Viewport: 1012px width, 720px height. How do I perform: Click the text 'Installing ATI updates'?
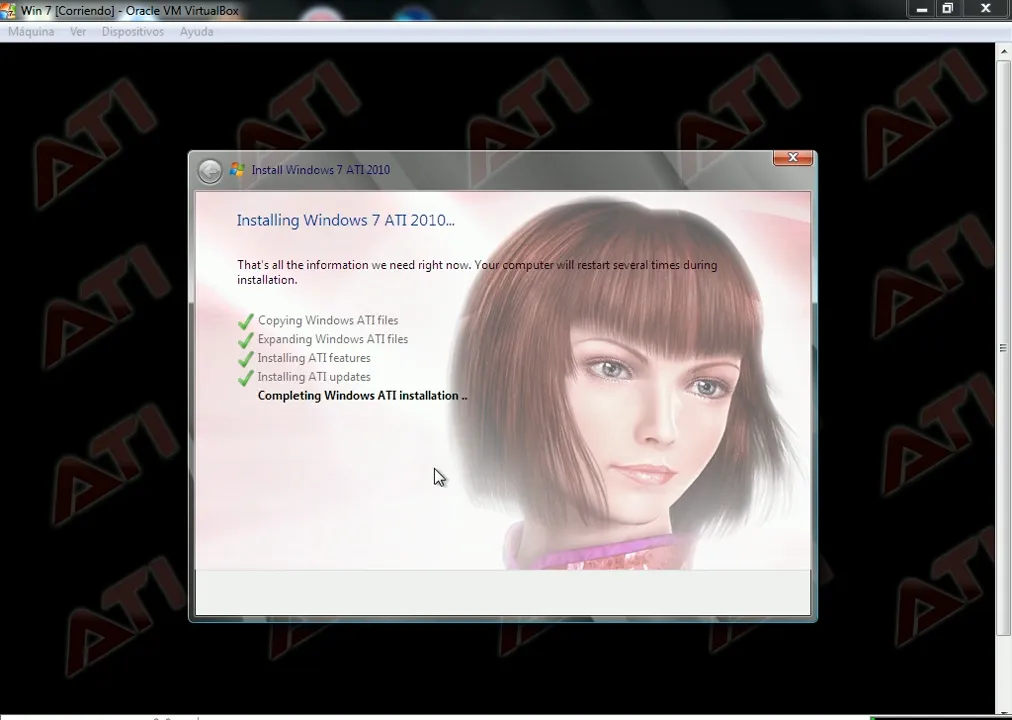[x=314, y=377]
